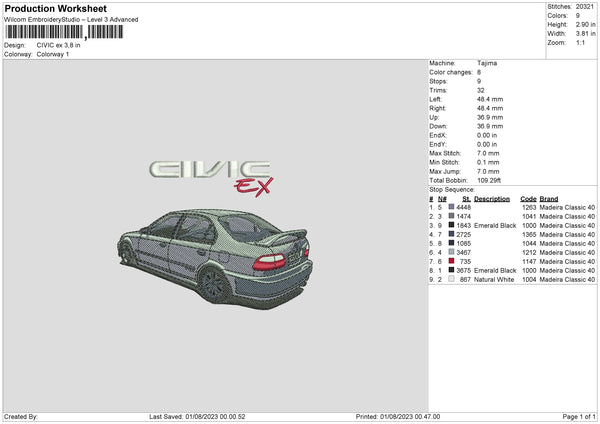Viewport: 600px width, 424px height.
Task: Click the Zoom value 1:1
Action: pyautogui.click(x=580, y=42)
